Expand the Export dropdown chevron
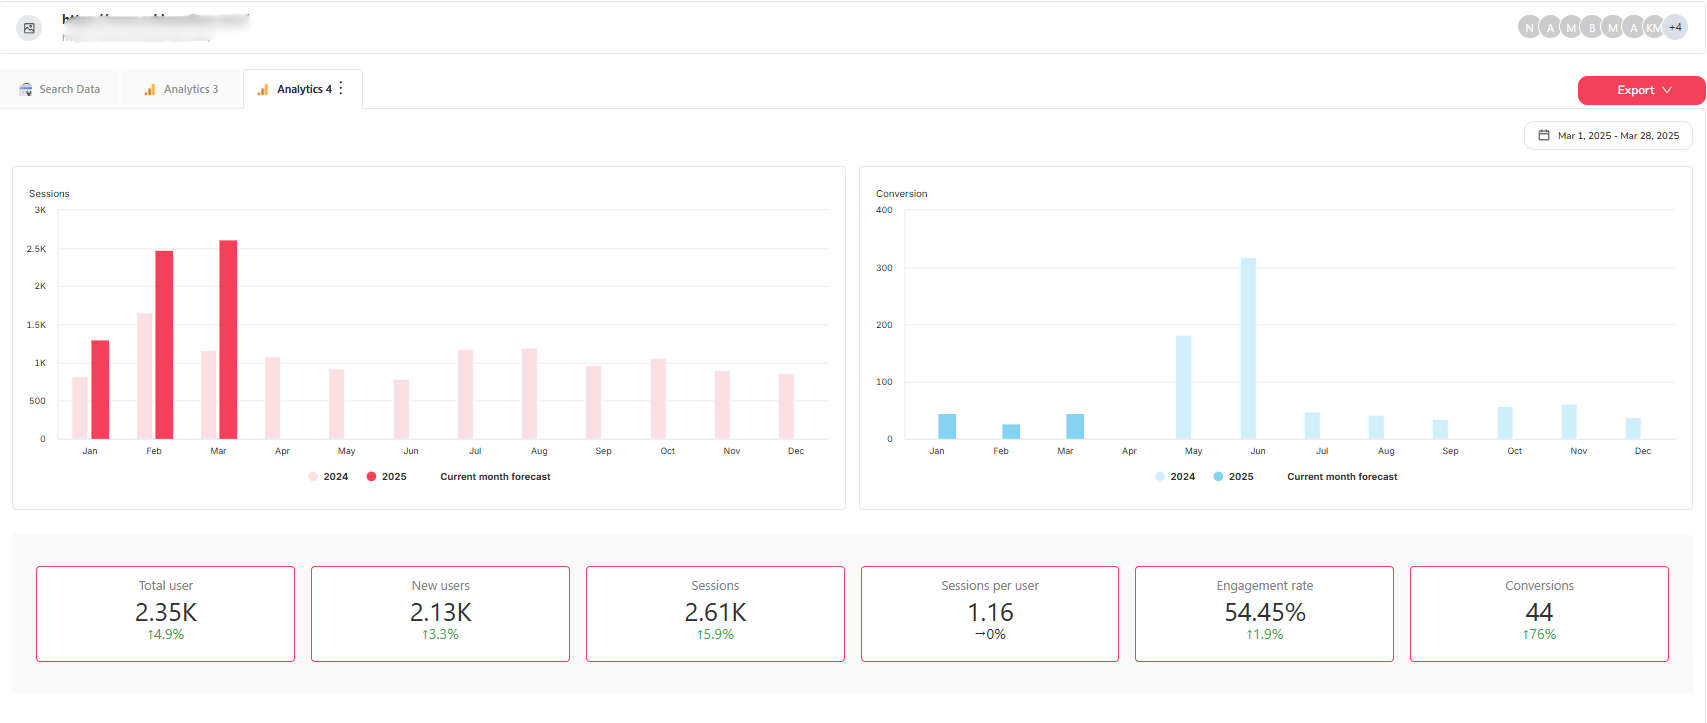The image size is (1707, 723). 1667,90
